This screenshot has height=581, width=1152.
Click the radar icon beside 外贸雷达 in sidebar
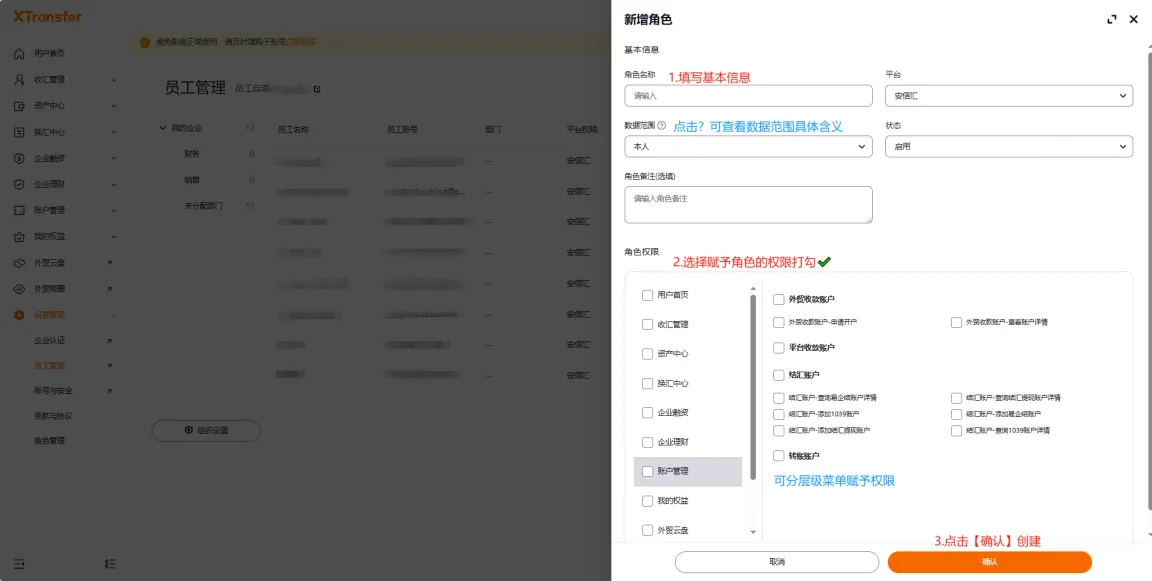coord(19,289)
